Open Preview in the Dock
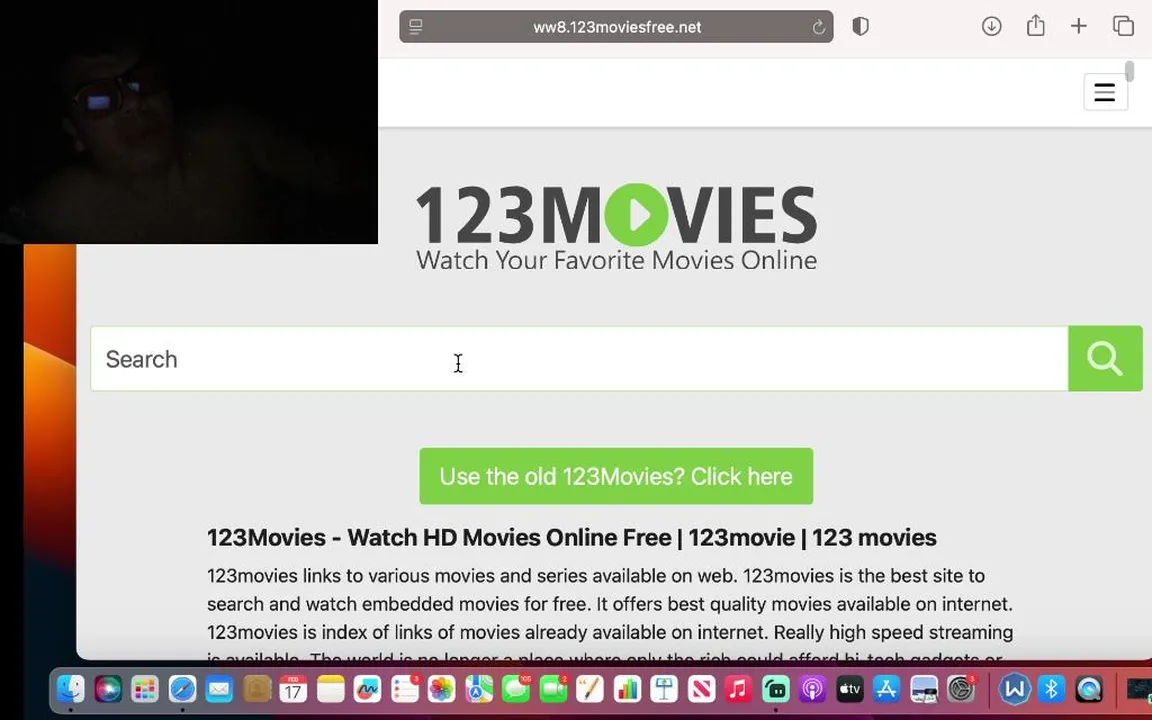Screen dimensions: 1152x720 click(924, 689)
